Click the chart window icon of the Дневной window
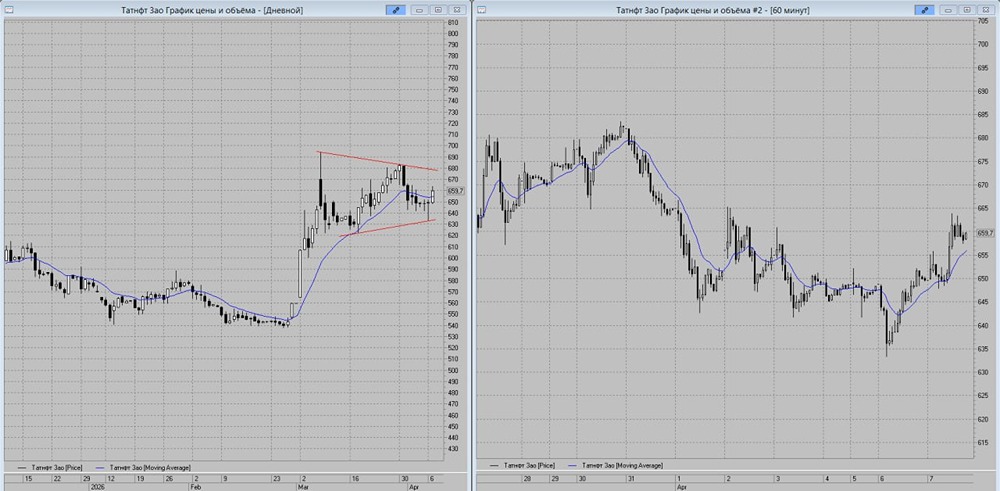Image resolution: width=1000 pixels, height=491 pixels. (11, 10)
